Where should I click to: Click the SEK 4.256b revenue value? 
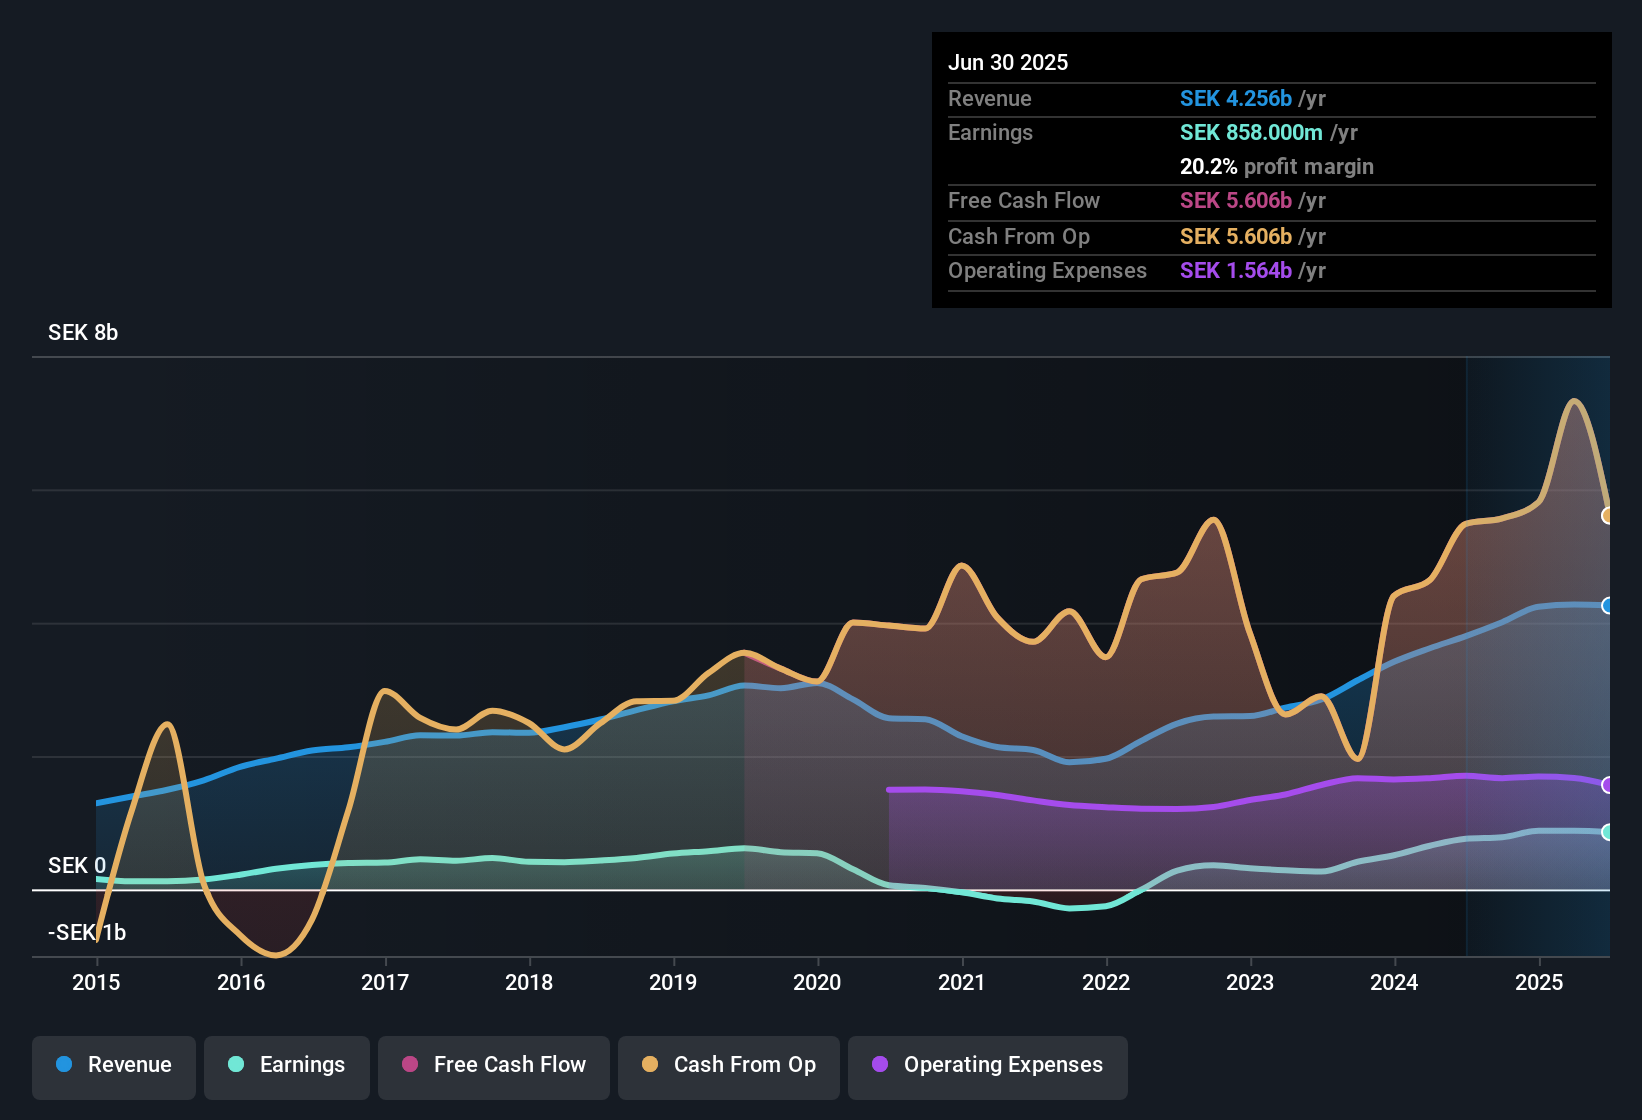[1236, 98]
